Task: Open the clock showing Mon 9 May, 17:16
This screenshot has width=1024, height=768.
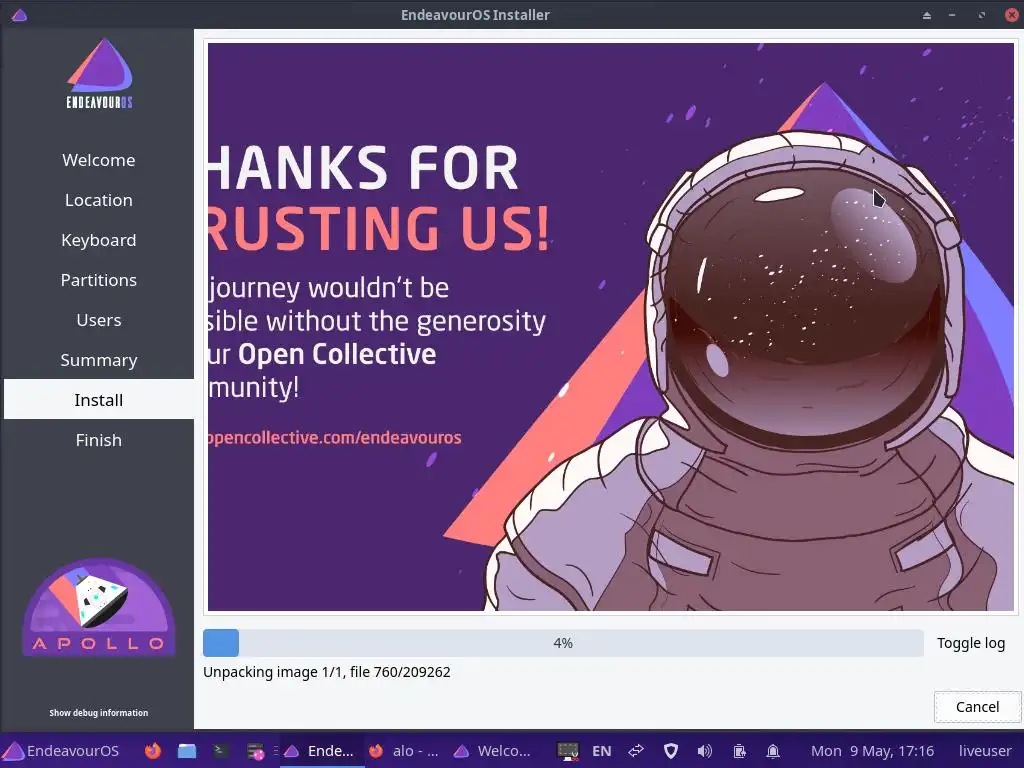Action: (x=872, y=751)
